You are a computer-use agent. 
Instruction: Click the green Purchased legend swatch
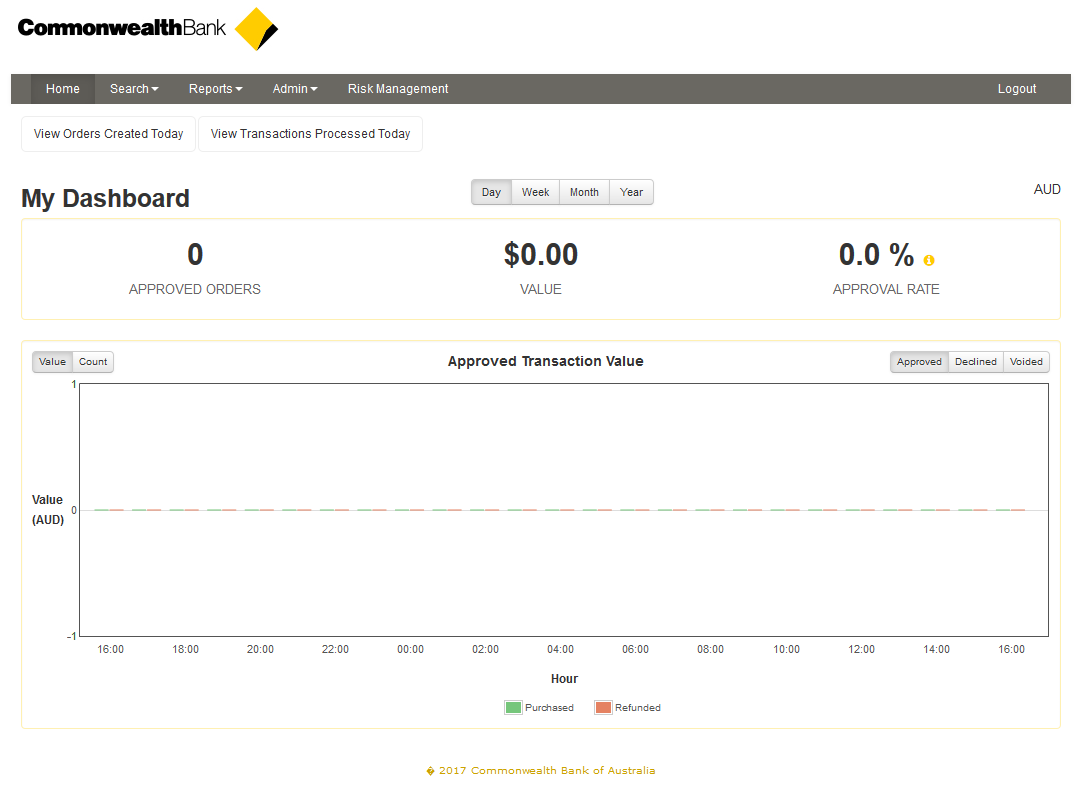pyautogui.click(x=513, y=708)
